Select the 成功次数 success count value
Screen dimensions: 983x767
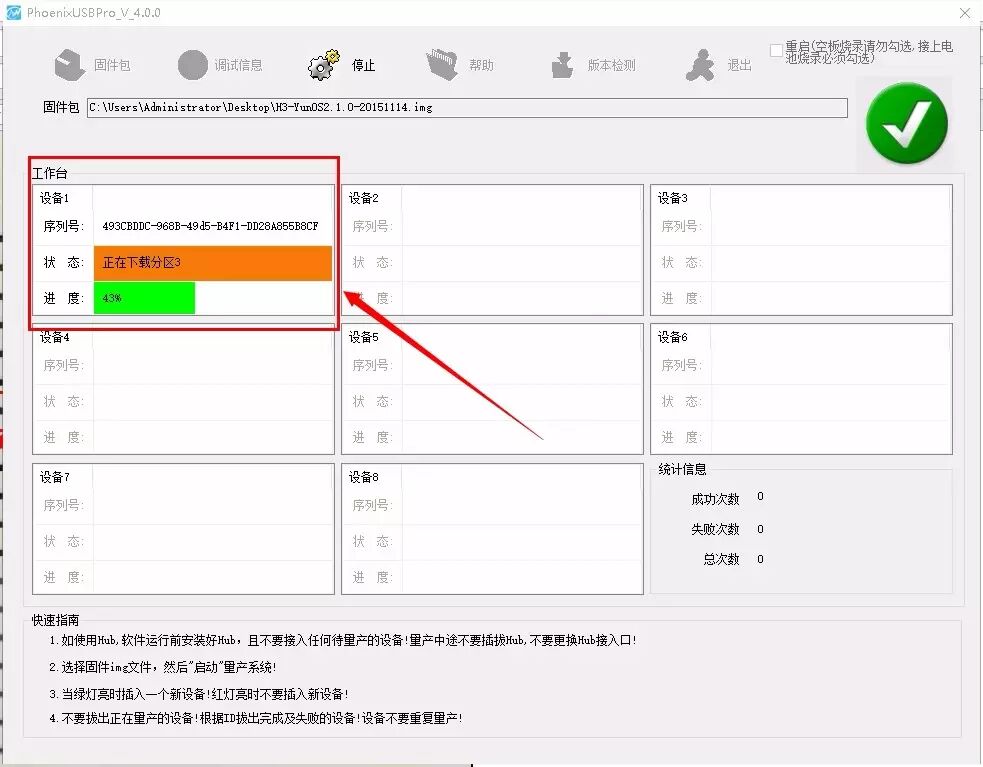click(x=759, y=497)
